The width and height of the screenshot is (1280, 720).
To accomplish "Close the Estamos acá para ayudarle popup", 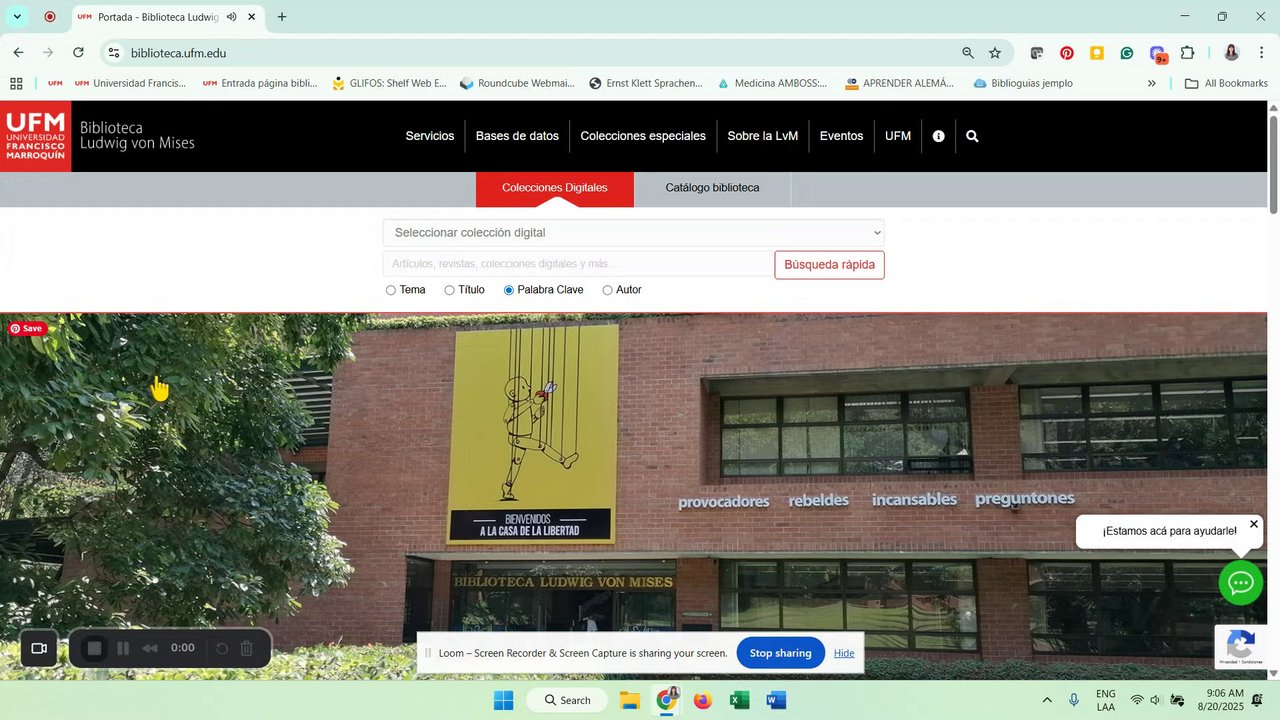I will [x=1254, y=524].
